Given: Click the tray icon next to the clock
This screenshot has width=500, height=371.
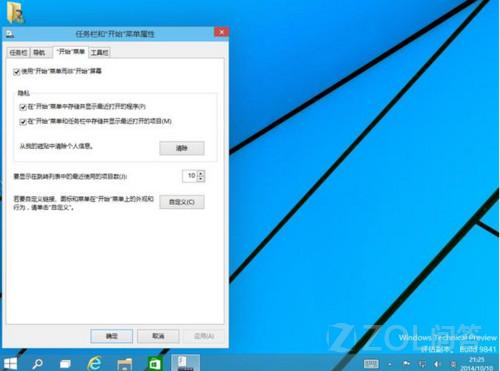Looking at the screenshot, I should pyautogui.click(x=453, y=364).
